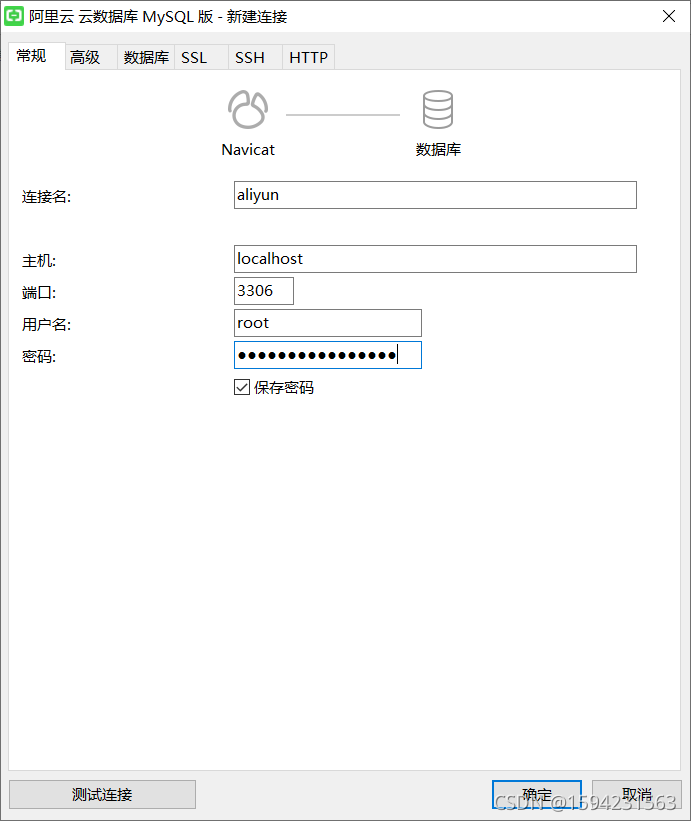Click the green Aliyun app icon in title bar
691x821 pixels.
(x=14, y=16)
